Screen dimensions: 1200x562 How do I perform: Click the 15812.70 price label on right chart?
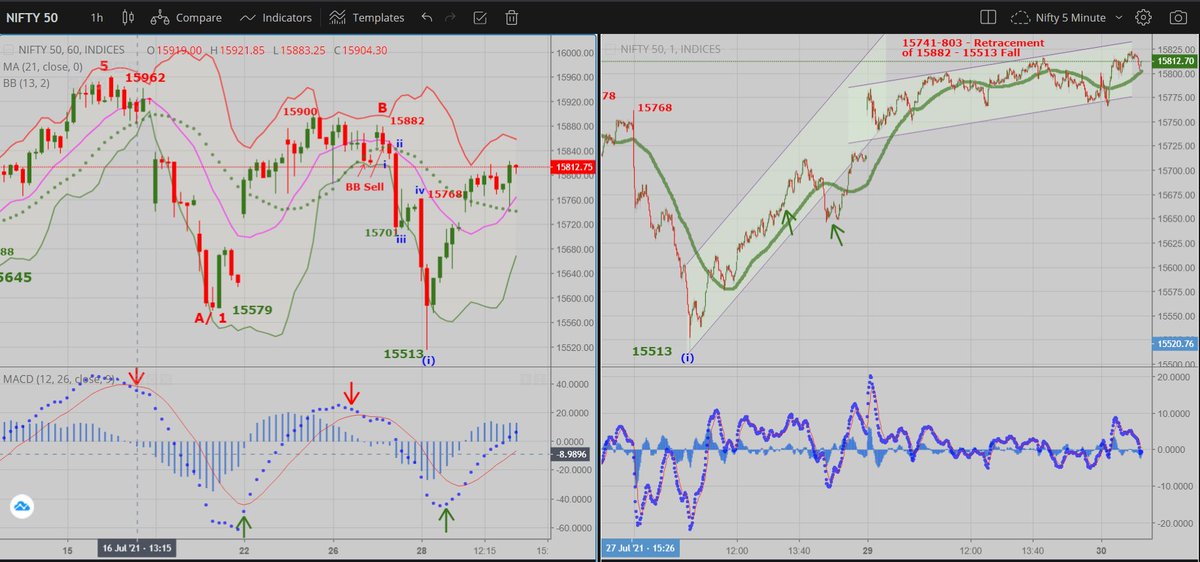coord(1175,61)
